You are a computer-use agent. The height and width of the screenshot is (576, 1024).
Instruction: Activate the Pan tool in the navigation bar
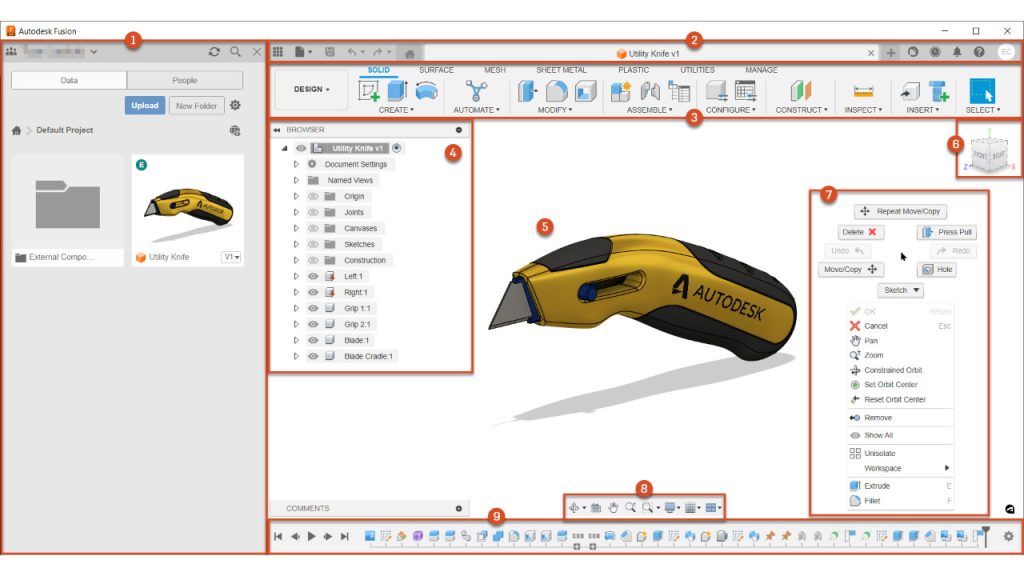coord(614,507)
